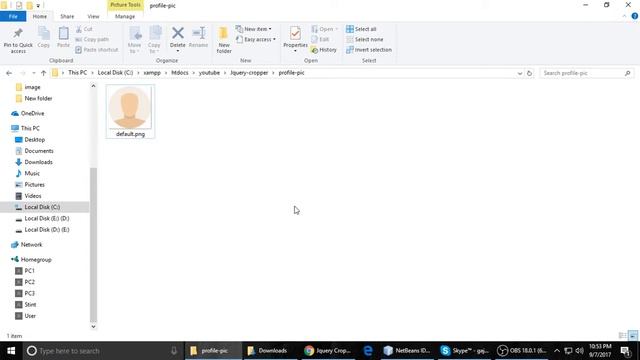Switch to the View tab
Screen dimensions: 640x360
93,16
